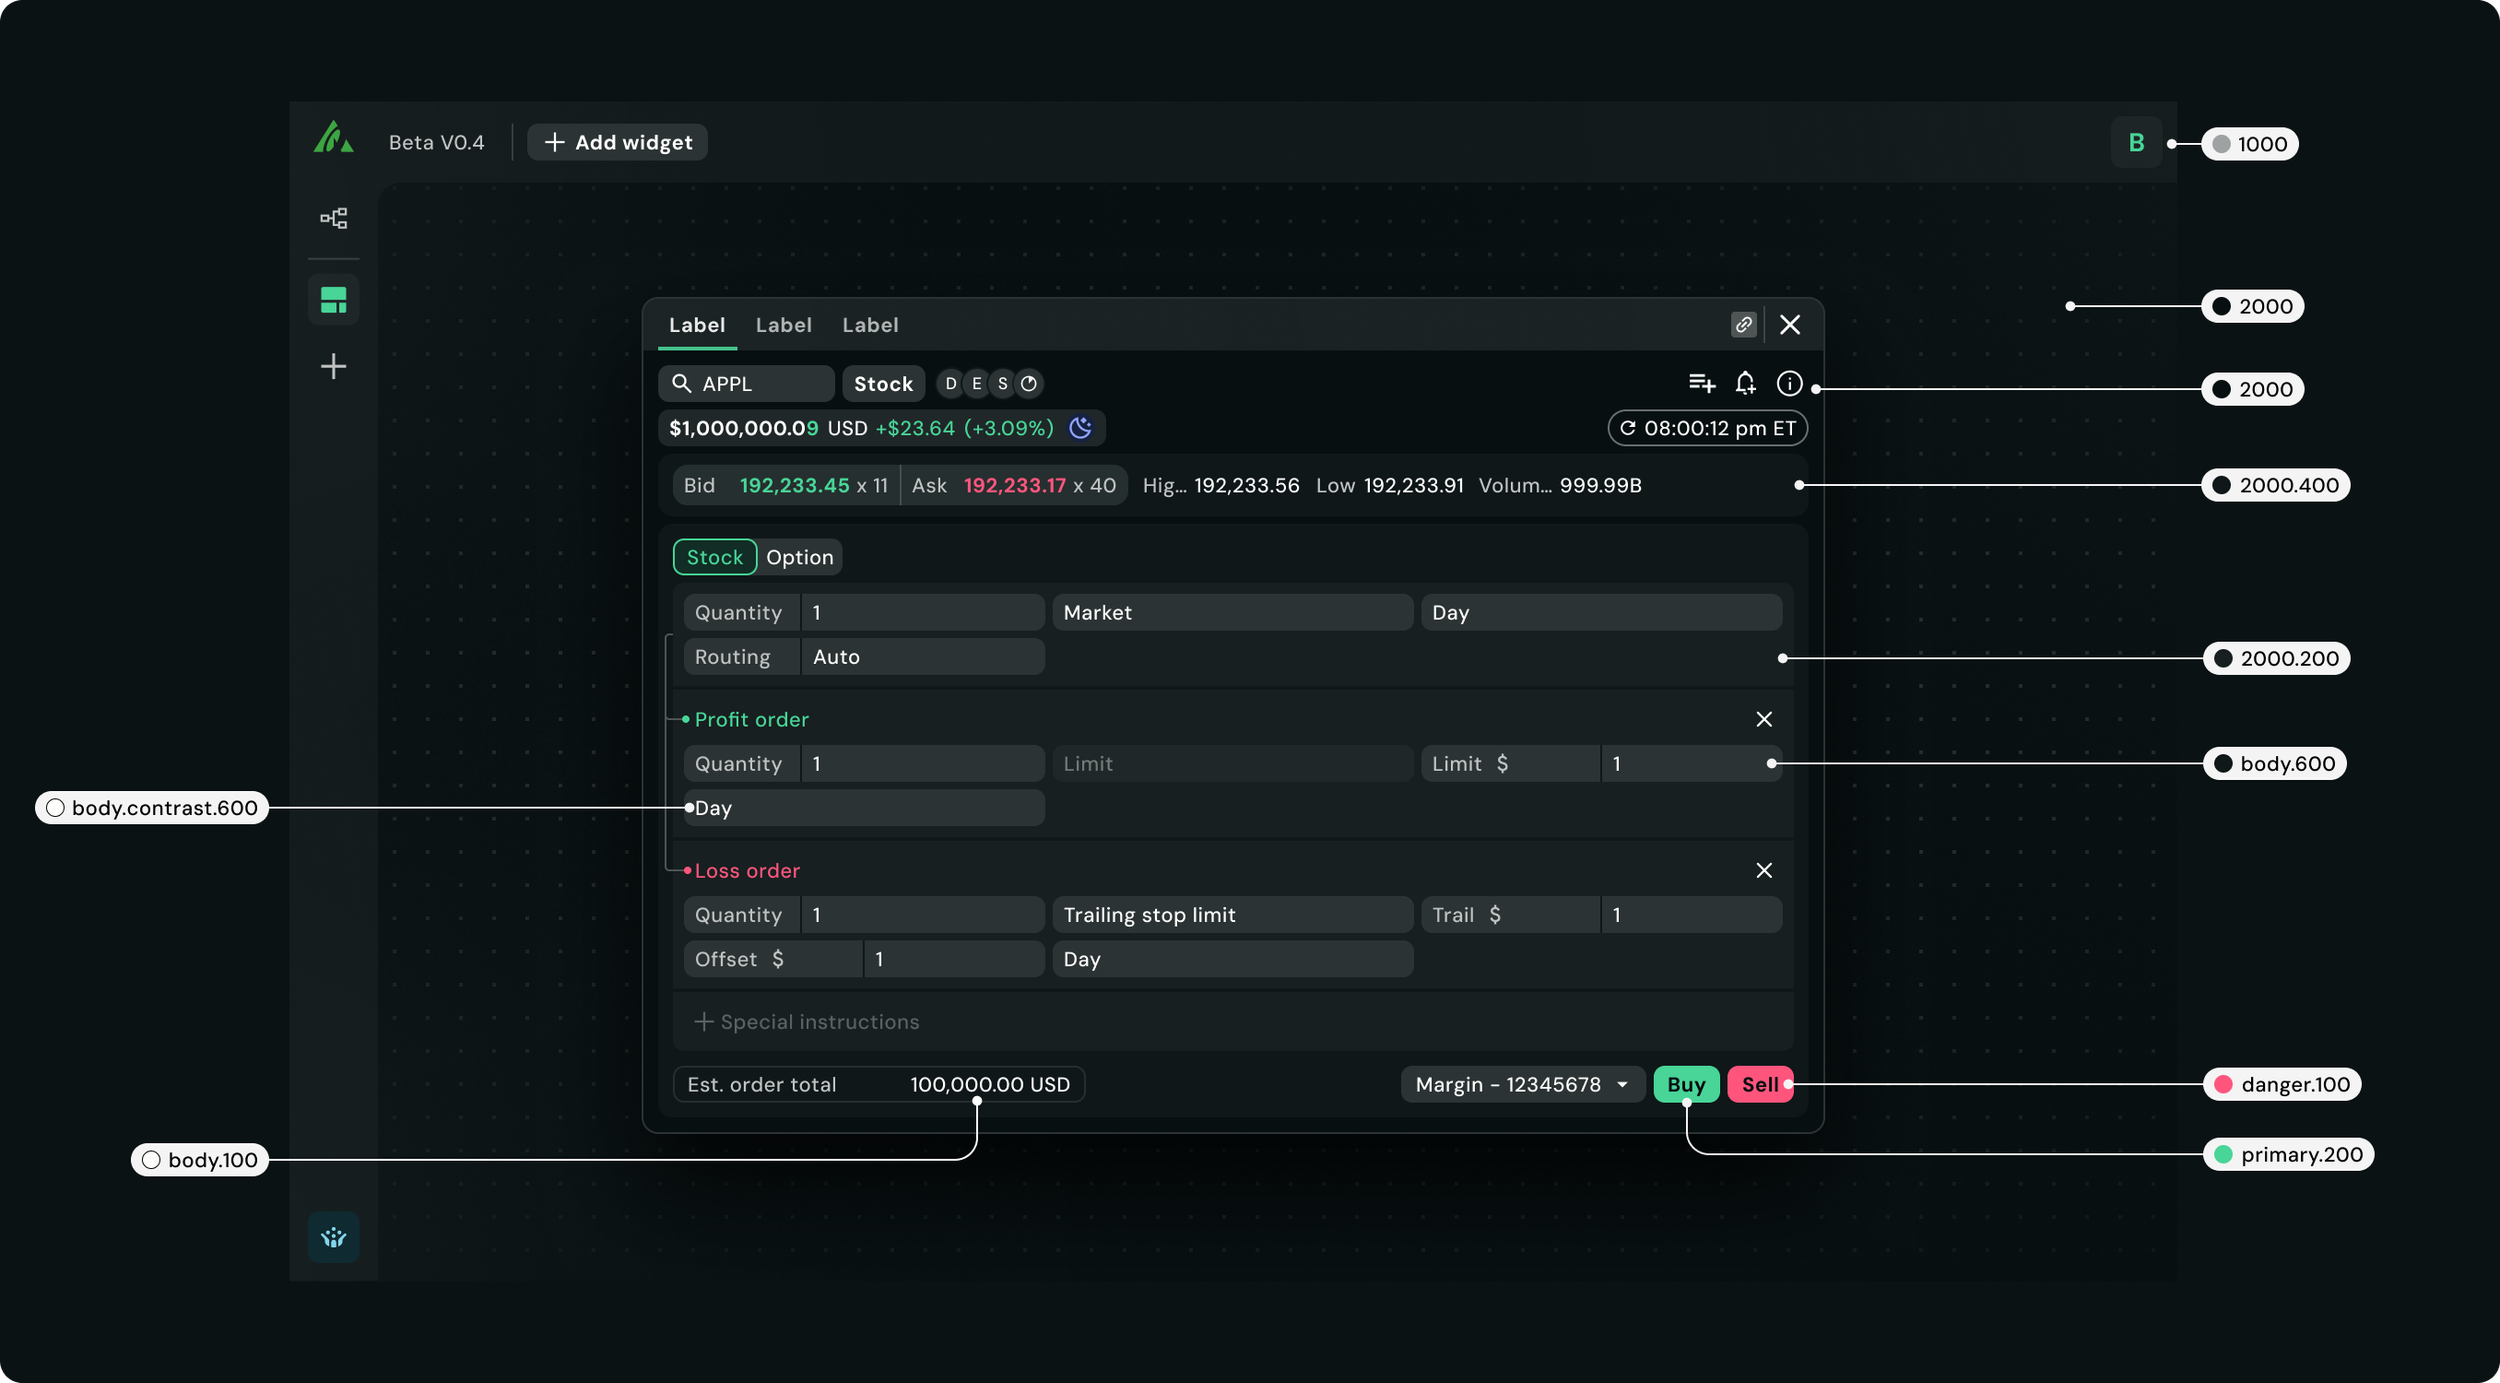Select the active underlined Label tab
This screenshot has width=2500, height=1383.
697,325
